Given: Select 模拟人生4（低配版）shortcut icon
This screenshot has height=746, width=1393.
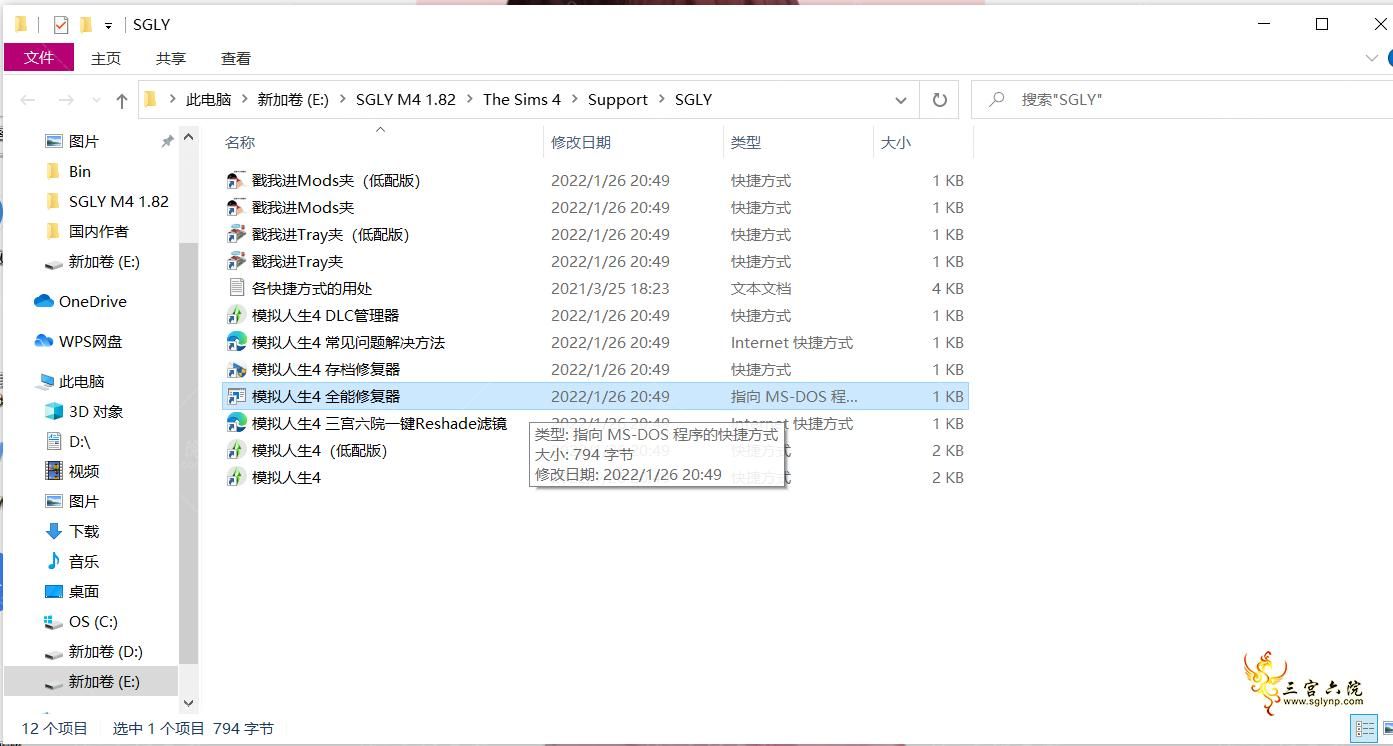Looking at the screenshot, I should pyautogui.click(x=236, y=451).
